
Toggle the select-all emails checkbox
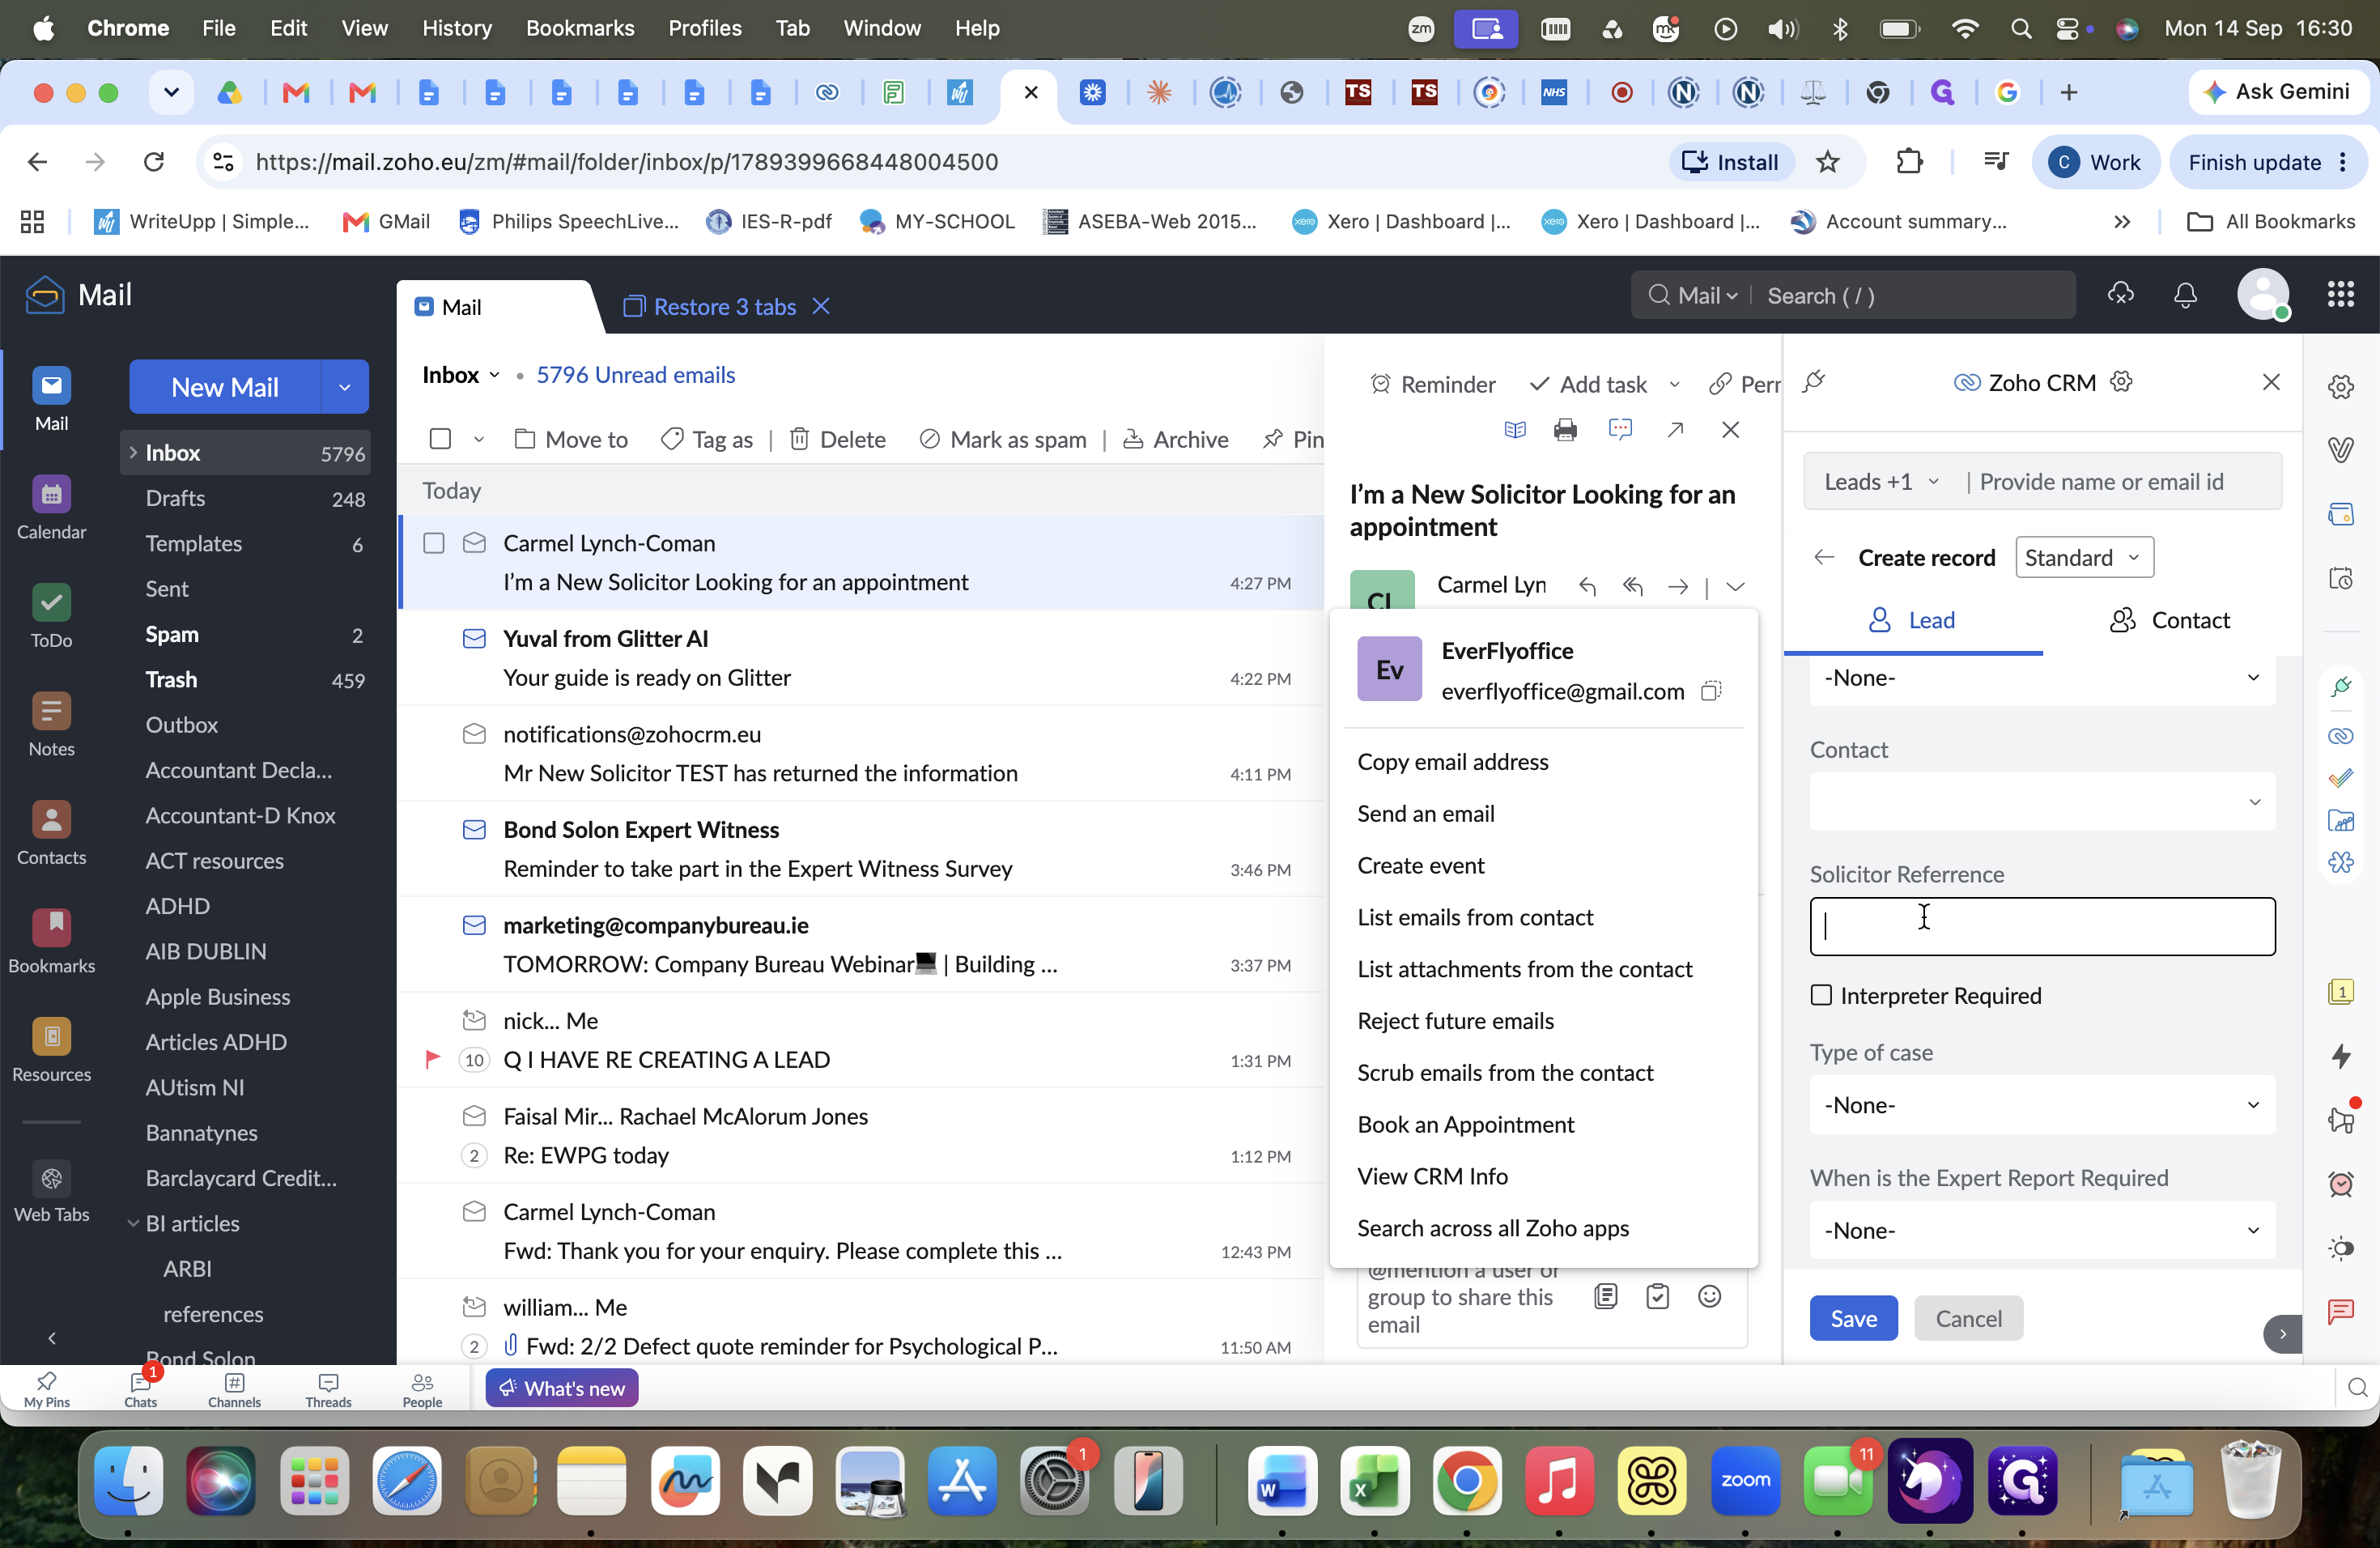point(440,439)
